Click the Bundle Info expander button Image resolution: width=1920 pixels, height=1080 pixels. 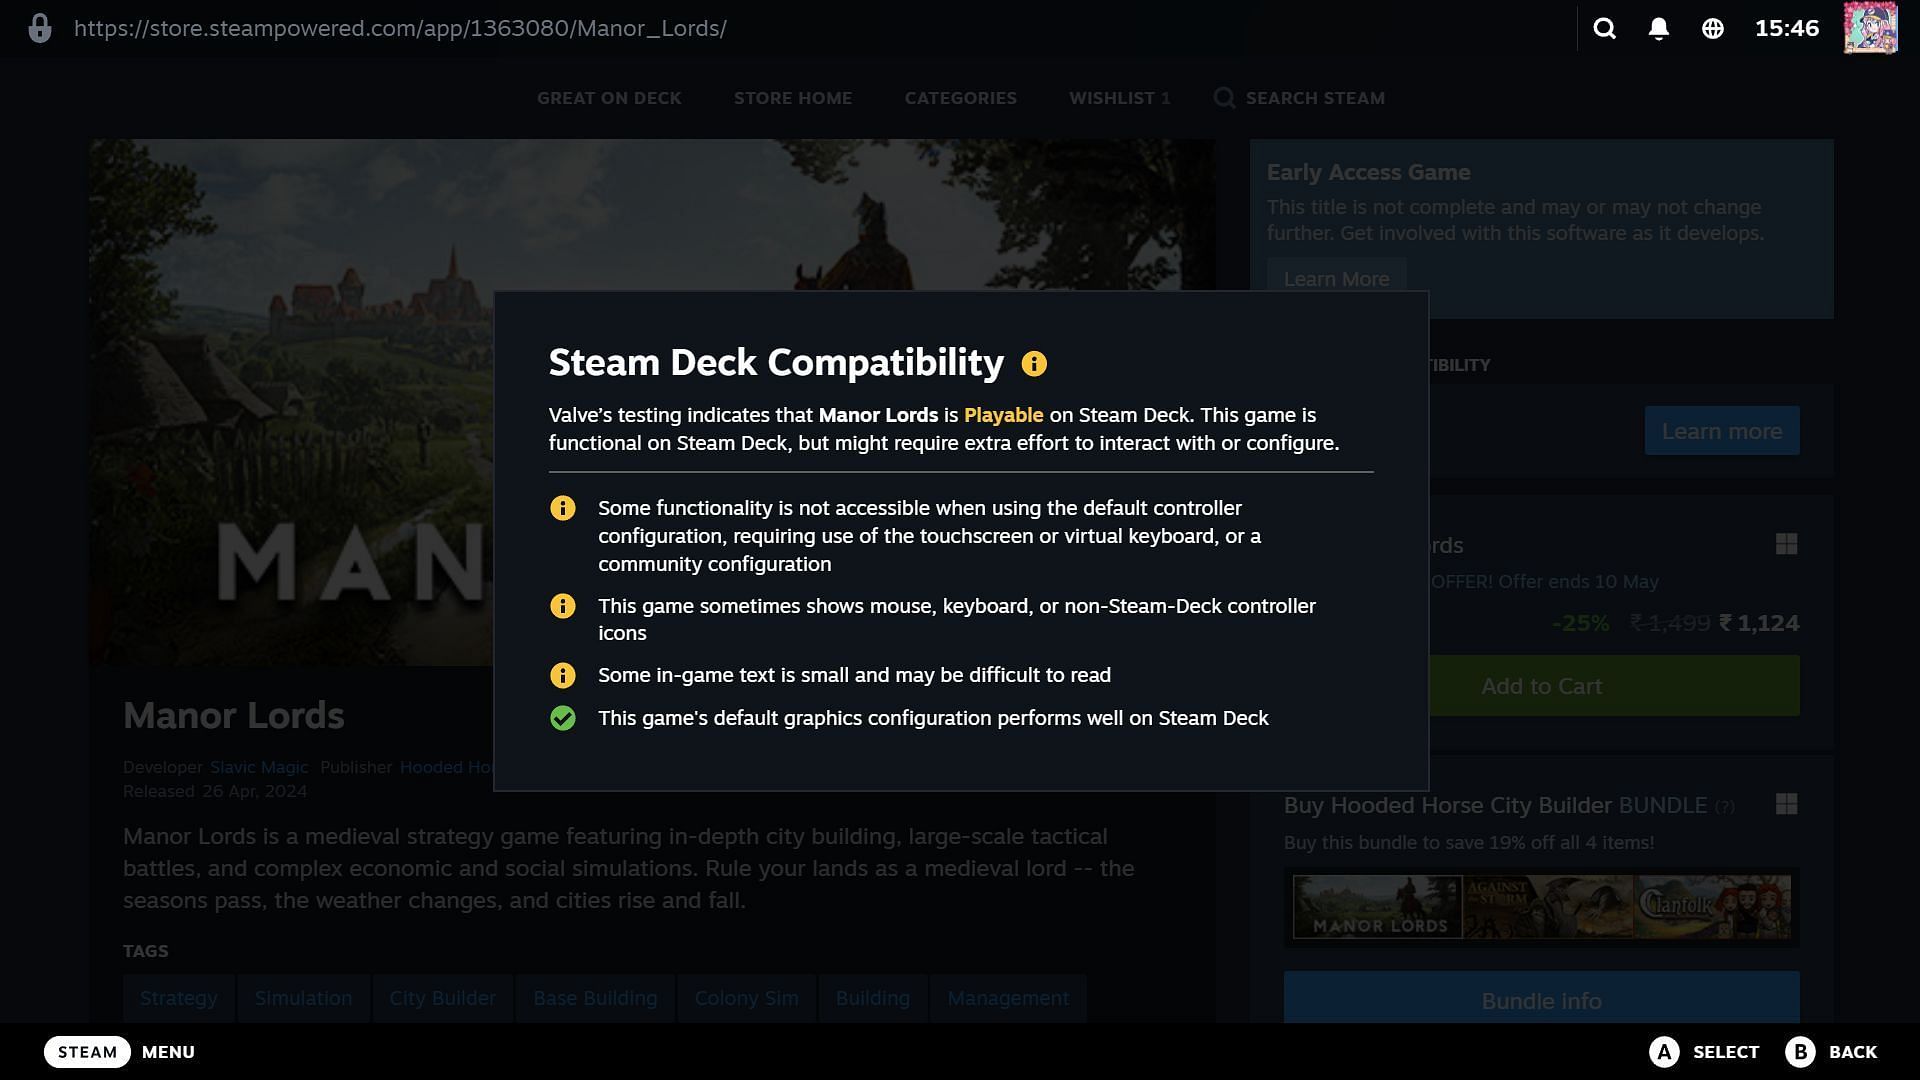pos(1542,1000)
